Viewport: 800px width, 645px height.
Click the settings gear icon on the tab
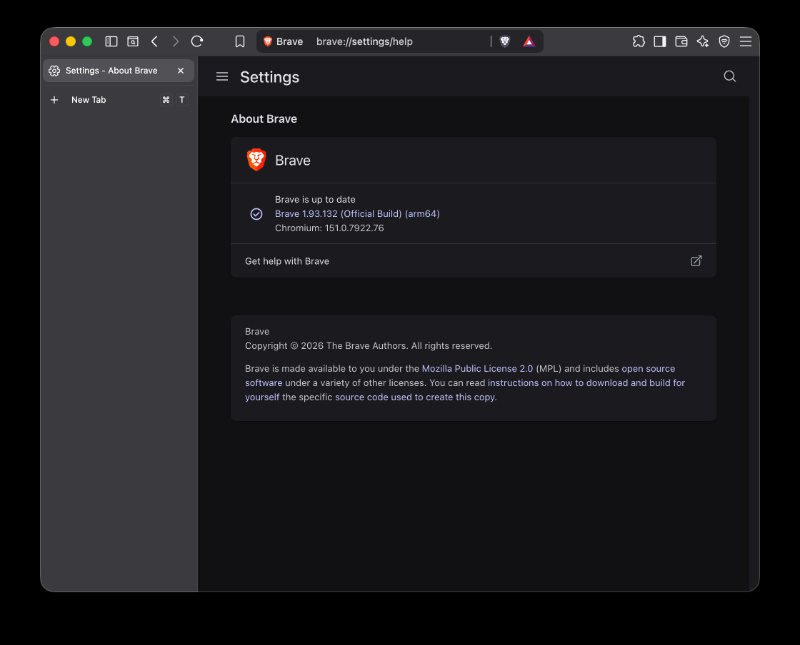54,70
